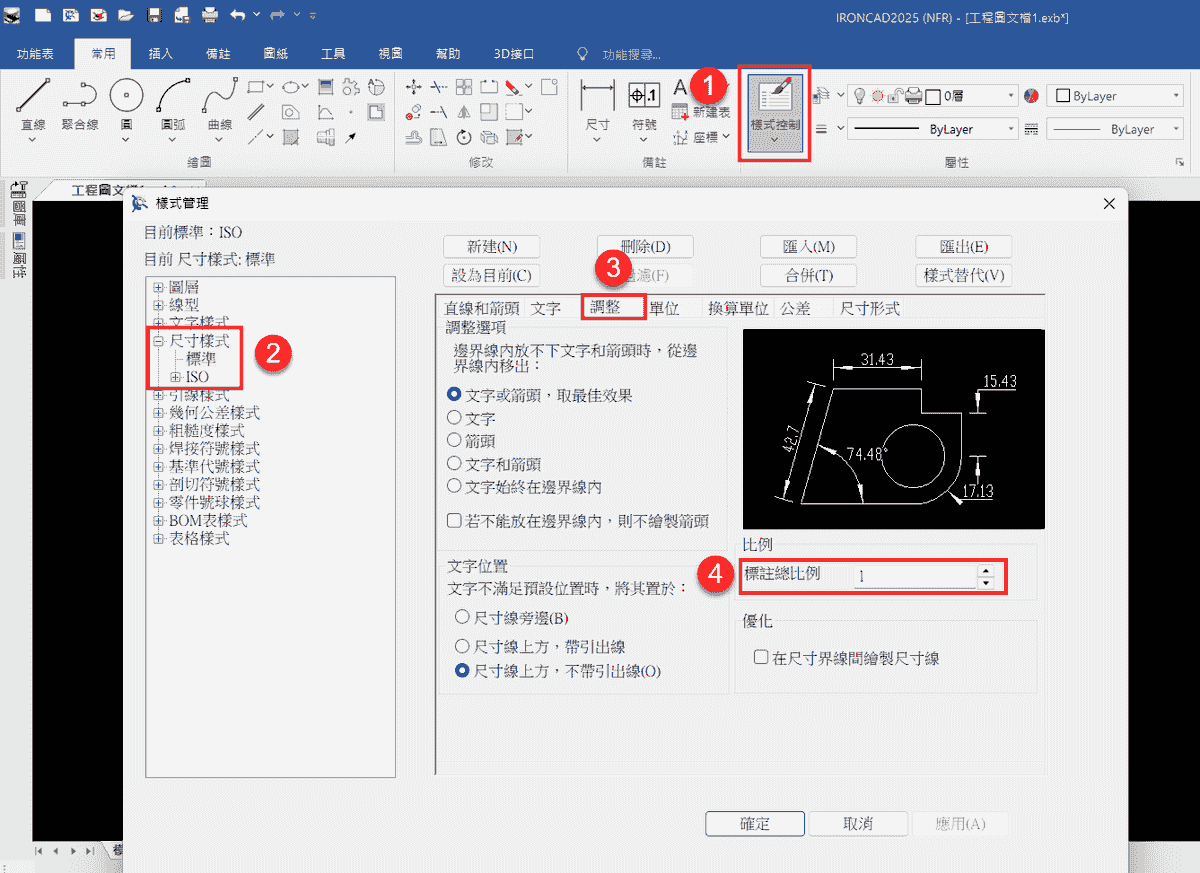
Task: Click the rotate icon in 修改 group
Action: (464, 137)
